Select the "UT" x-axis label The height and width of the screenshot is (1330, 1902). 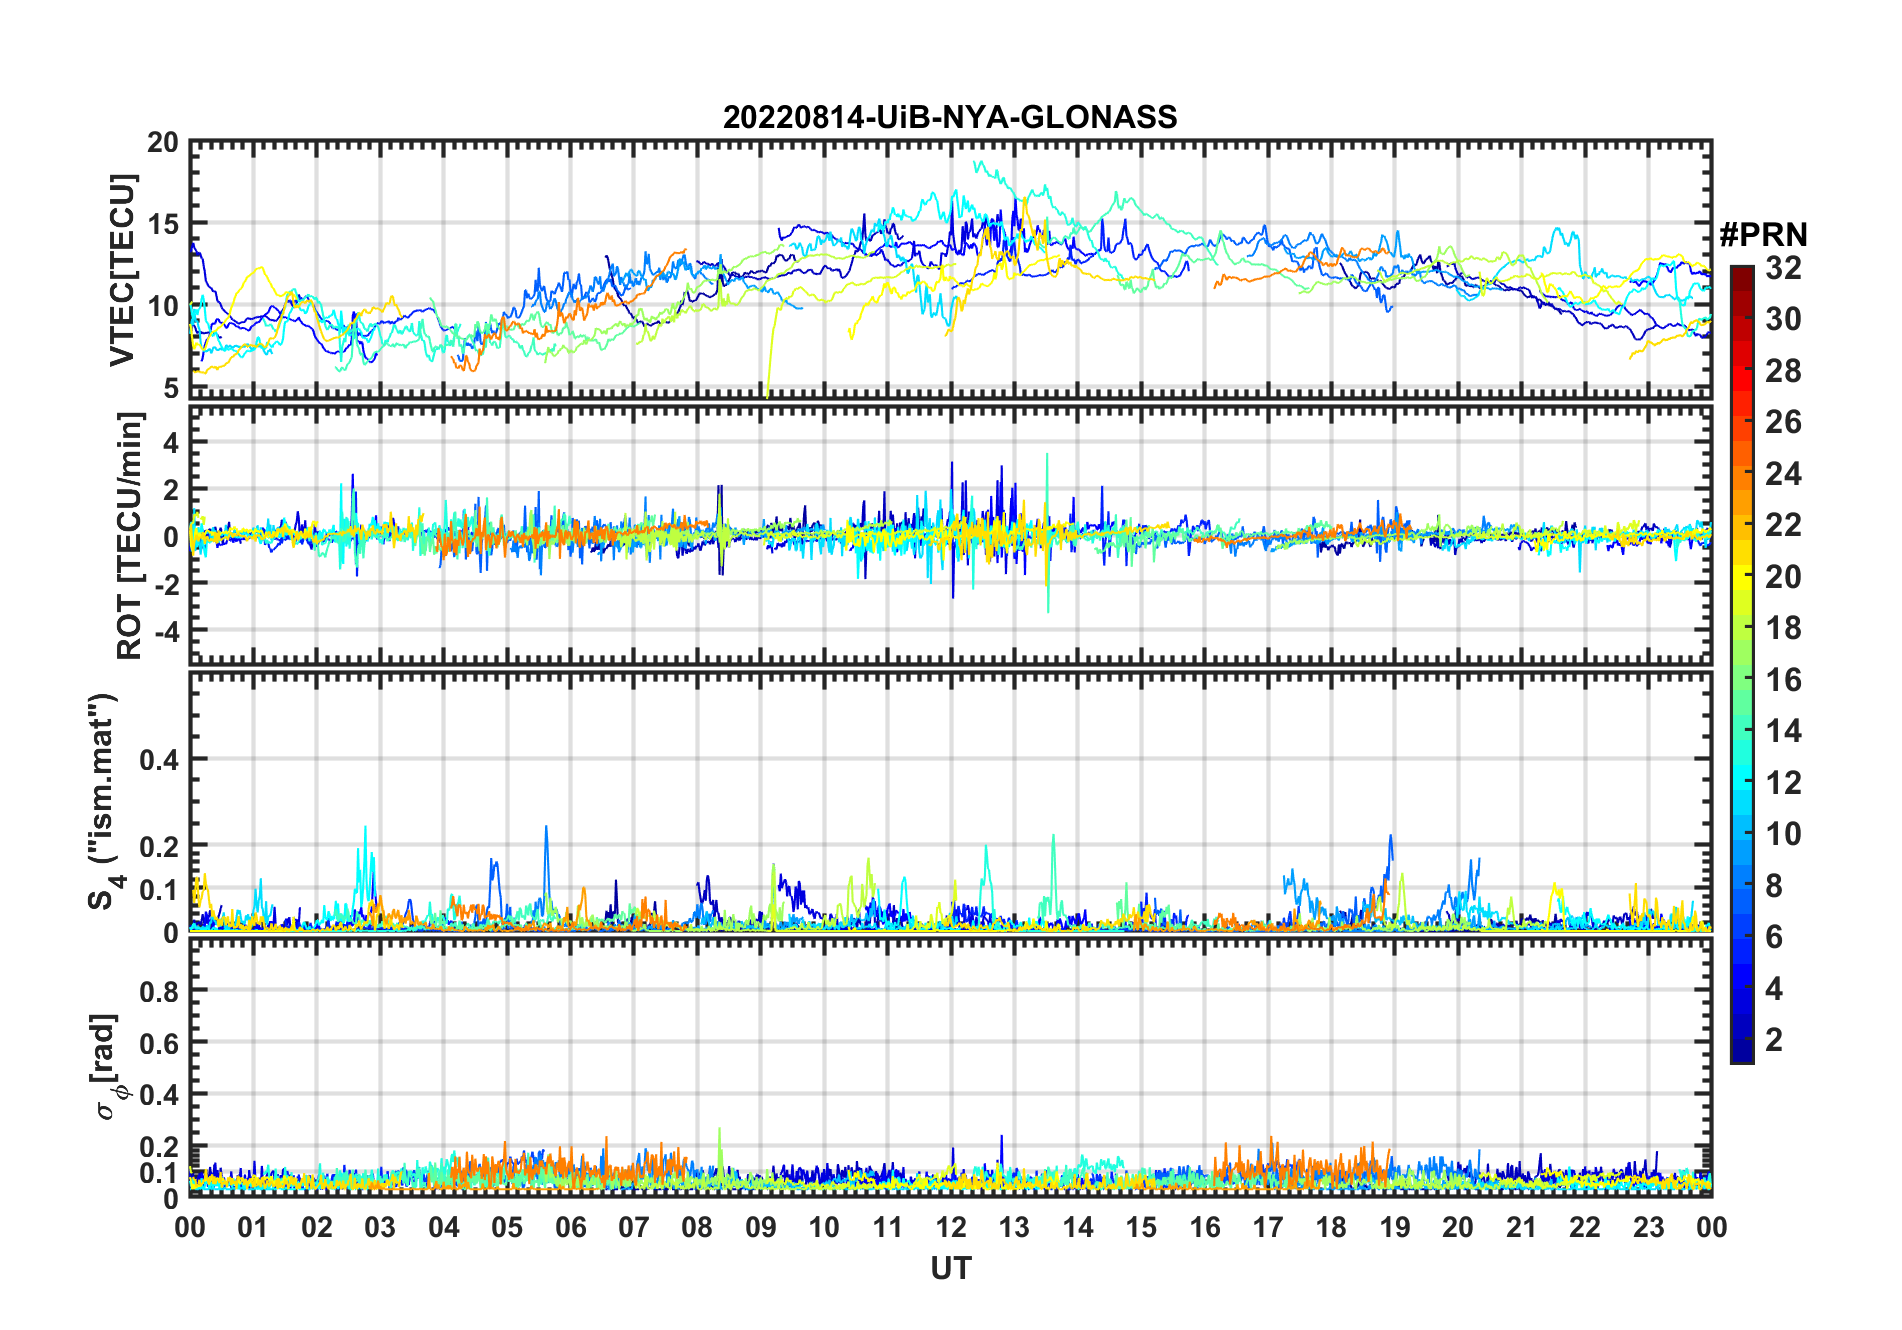950,1268
